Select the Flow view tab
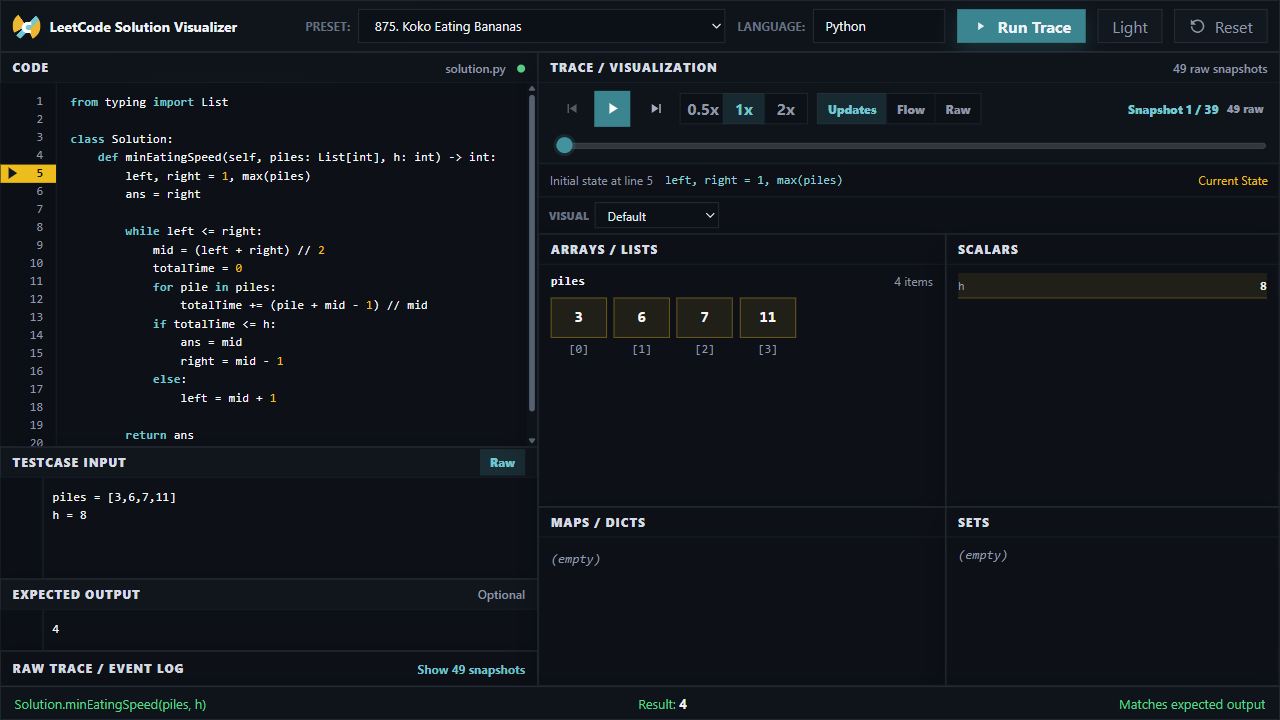The width and height of the screenshot is (1280, 720). pos(911,109)
